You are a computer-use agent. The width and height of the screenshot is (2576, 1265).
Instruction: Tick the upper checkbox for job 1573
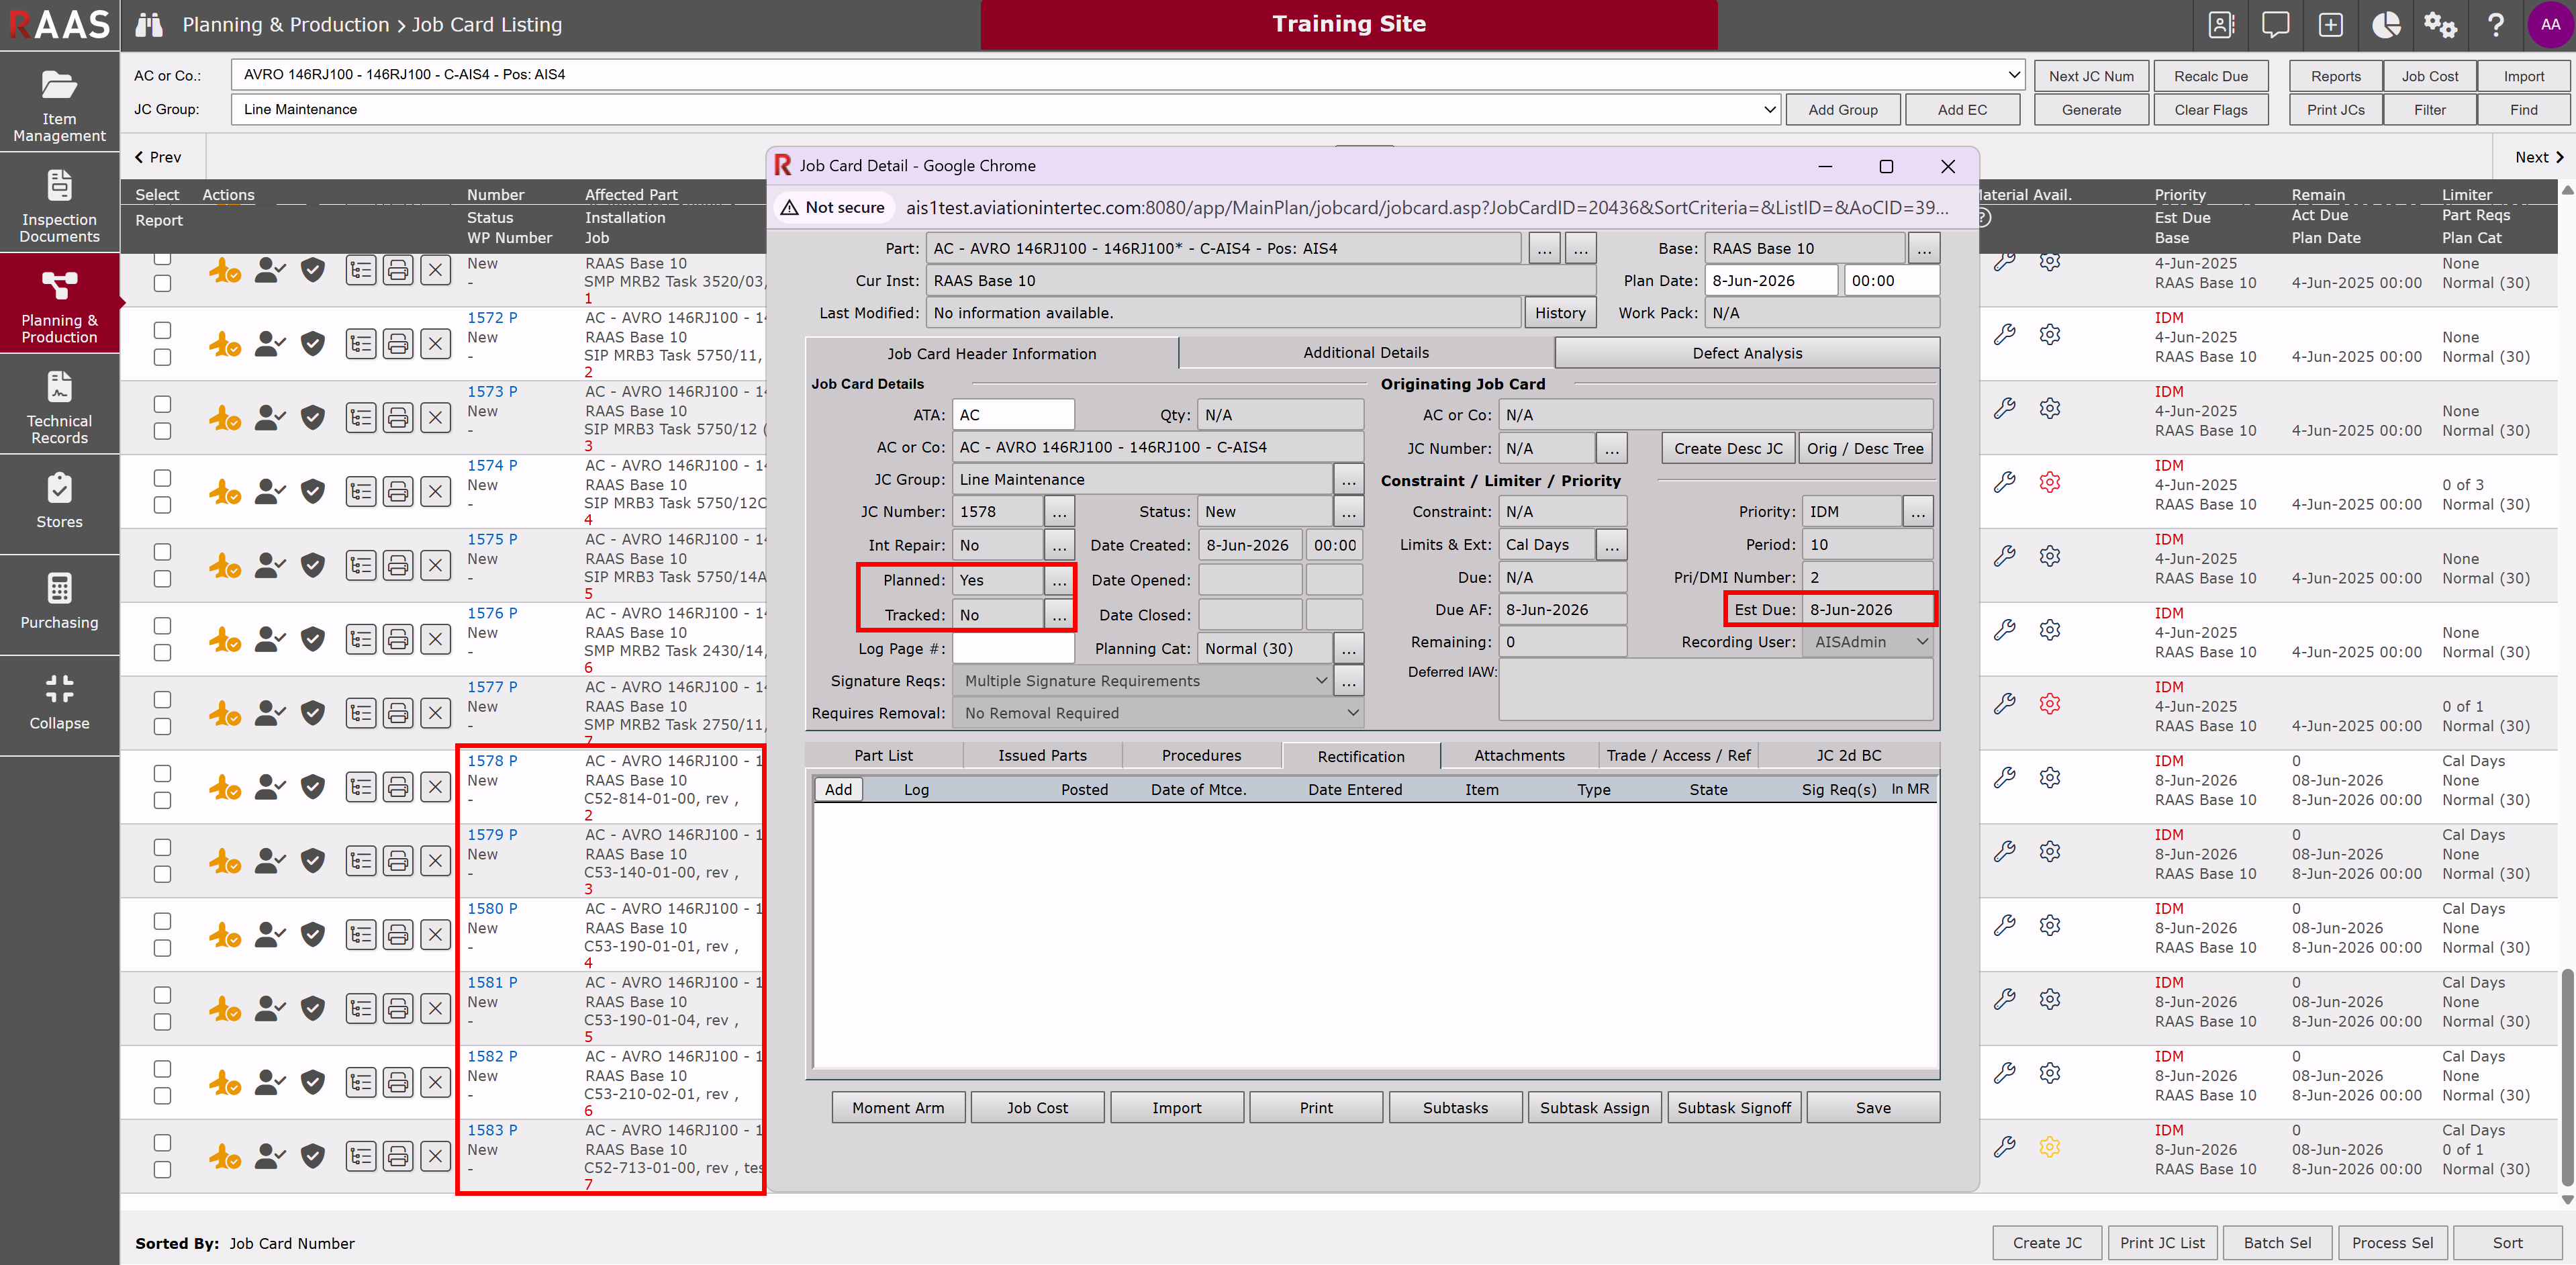coord(162,404)
